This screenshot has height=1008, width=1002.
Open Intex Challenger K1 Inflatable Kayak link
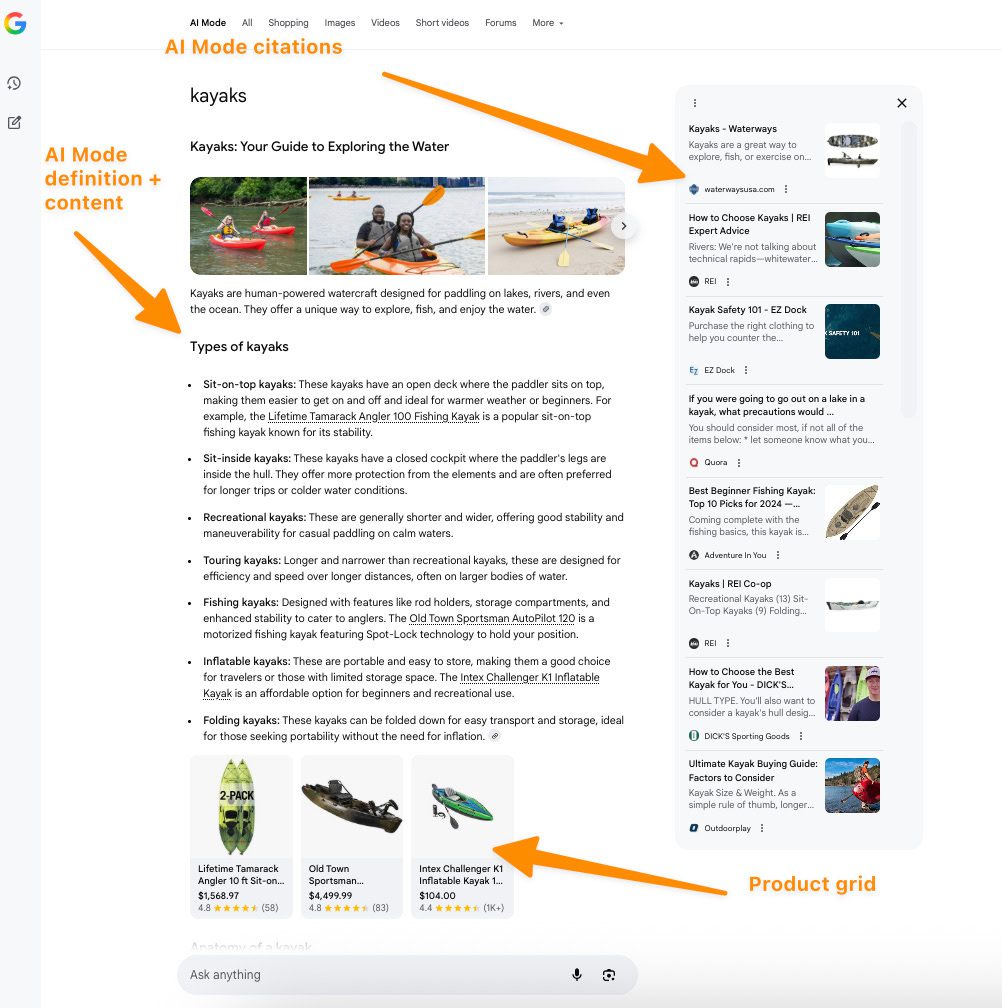point(530,678)
